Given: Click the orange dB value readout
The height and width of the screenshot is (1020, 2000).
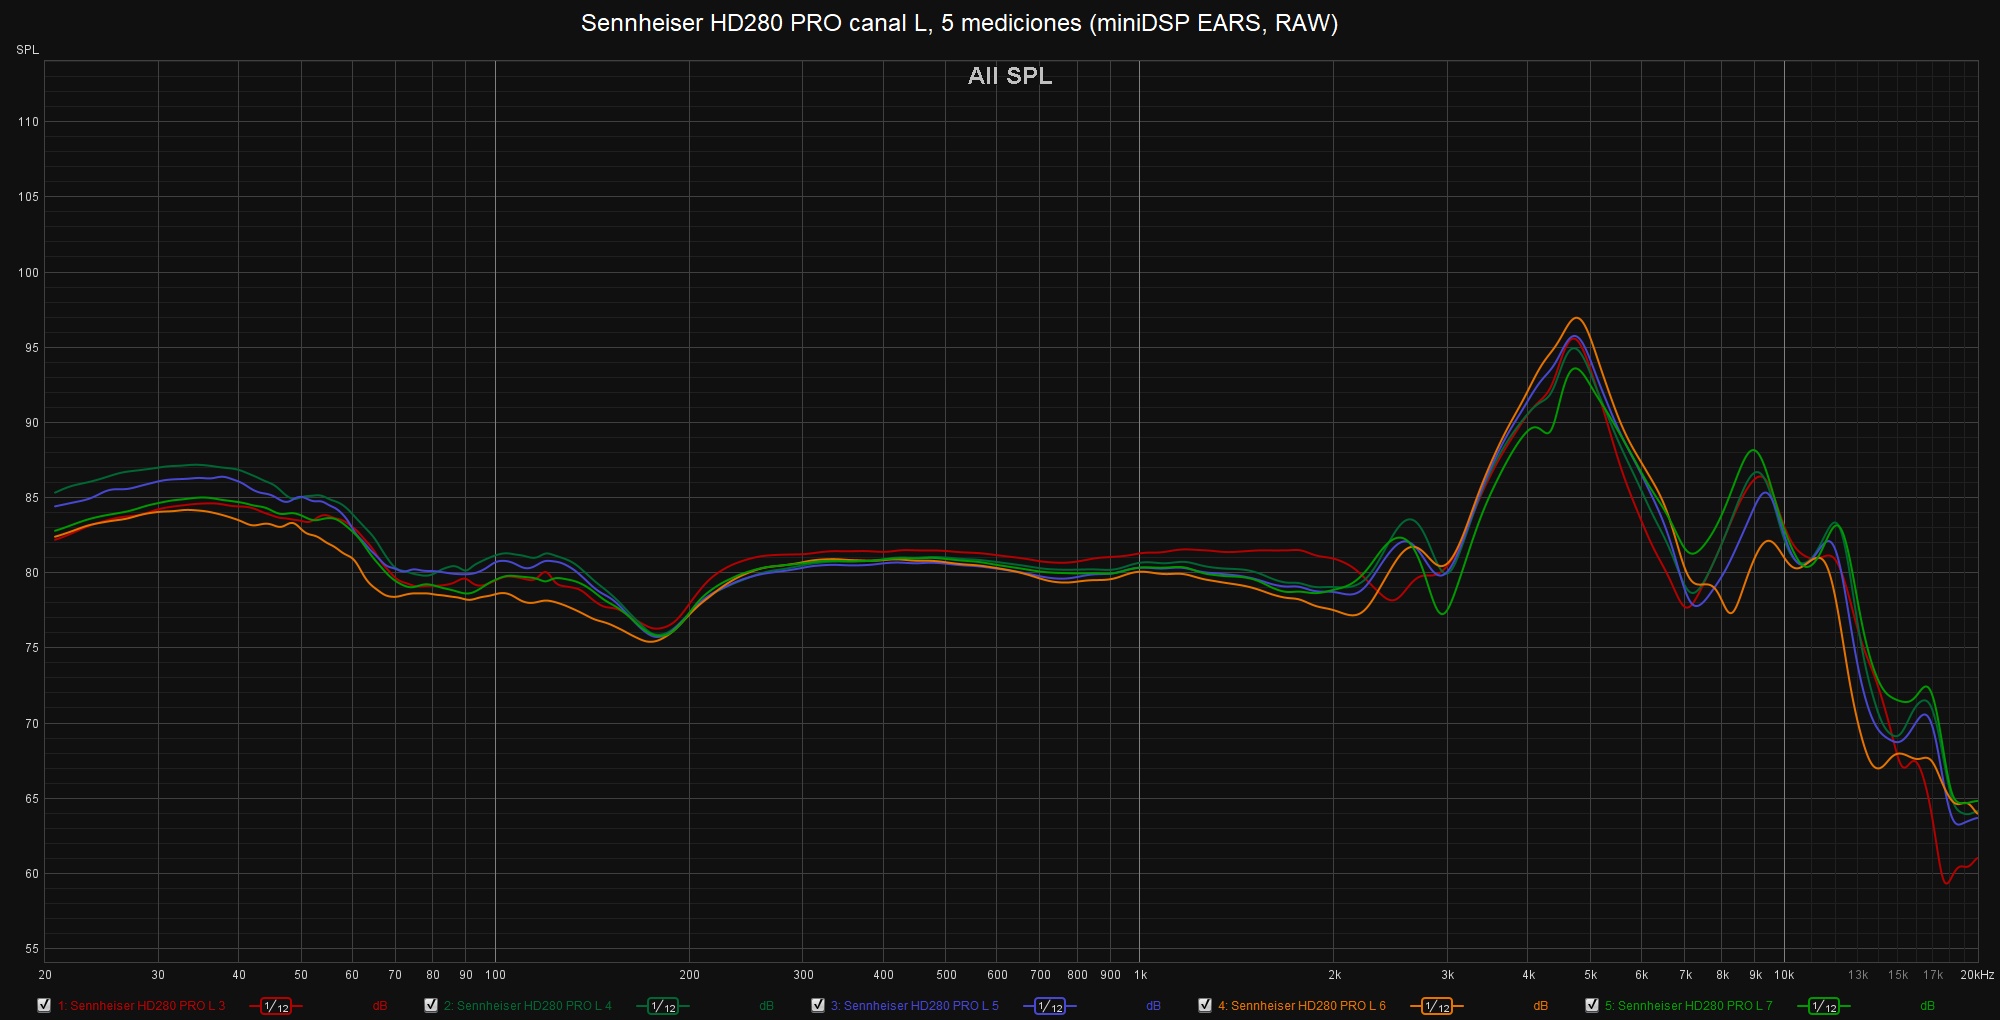Looking at the screenshot, I should click(1540, 1006).
